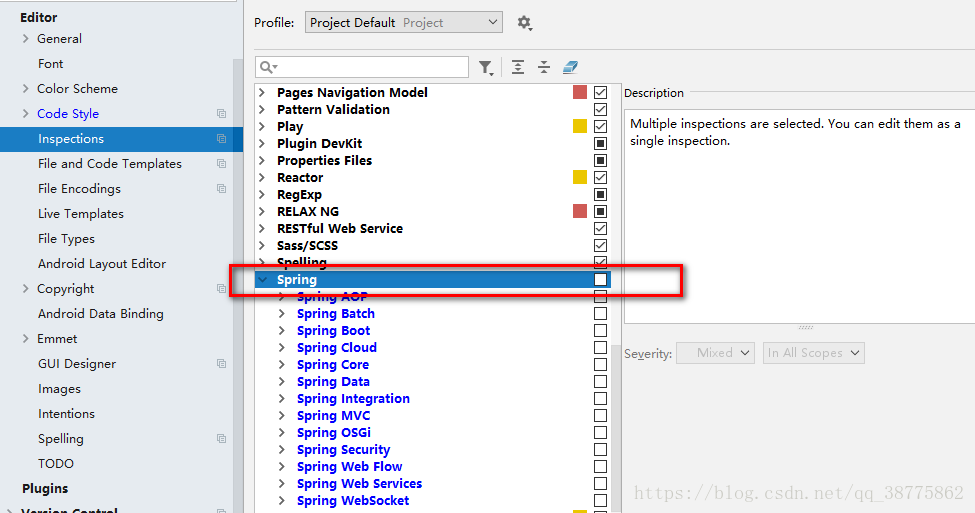Click yellow severity swatch for Reactor

[580, 177]
